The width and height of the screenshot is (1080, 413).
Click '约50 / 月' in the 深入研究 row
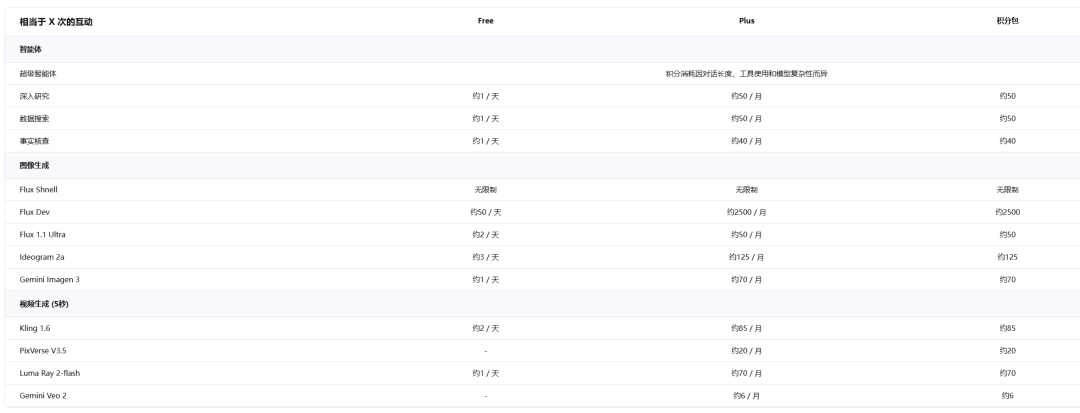pyautogui.click(x=747, y=96)
